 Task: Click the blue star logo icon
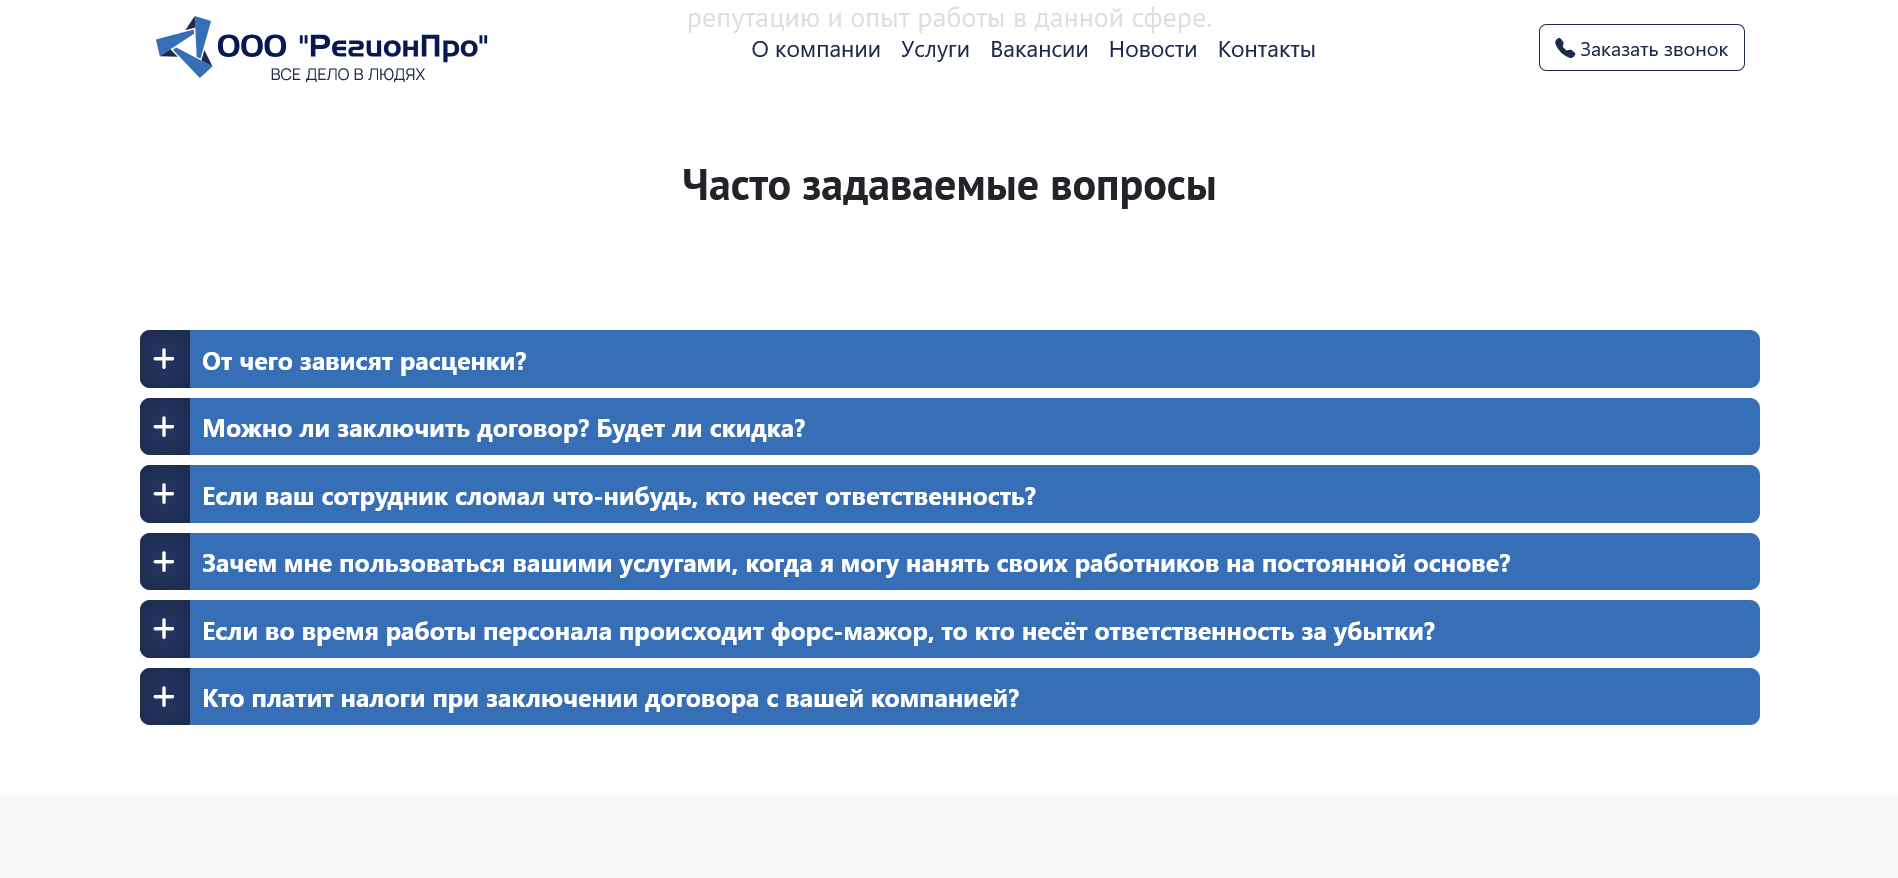pyautogui.click(x=185, y=46)
